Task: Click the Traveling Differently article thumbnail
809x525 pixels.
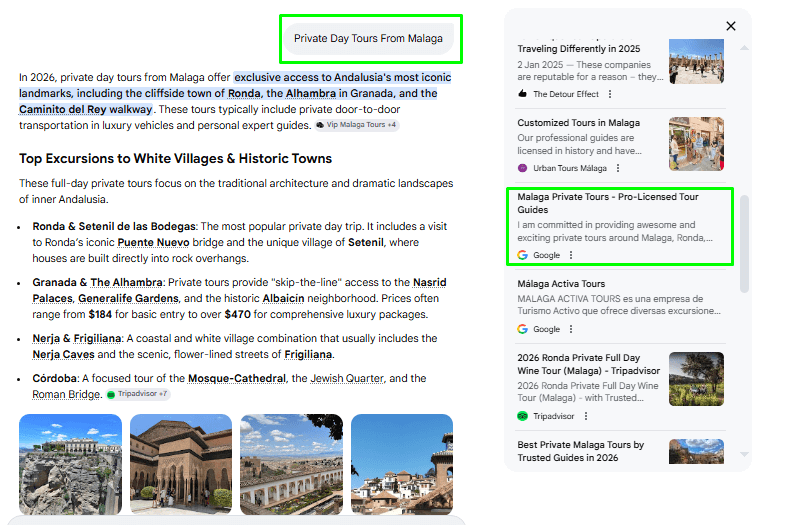Action: [x=697, y=61]
